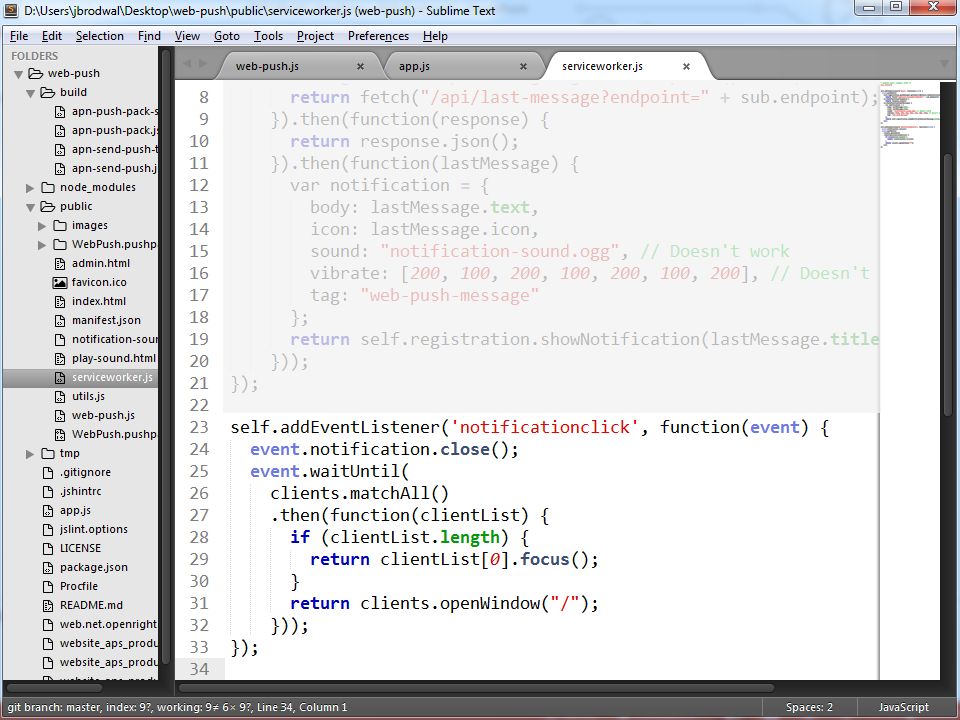Expand the WebPush.pushpackage folder
Image resolution: width=960 pixels, height=720 pixels.
(42, 245)
